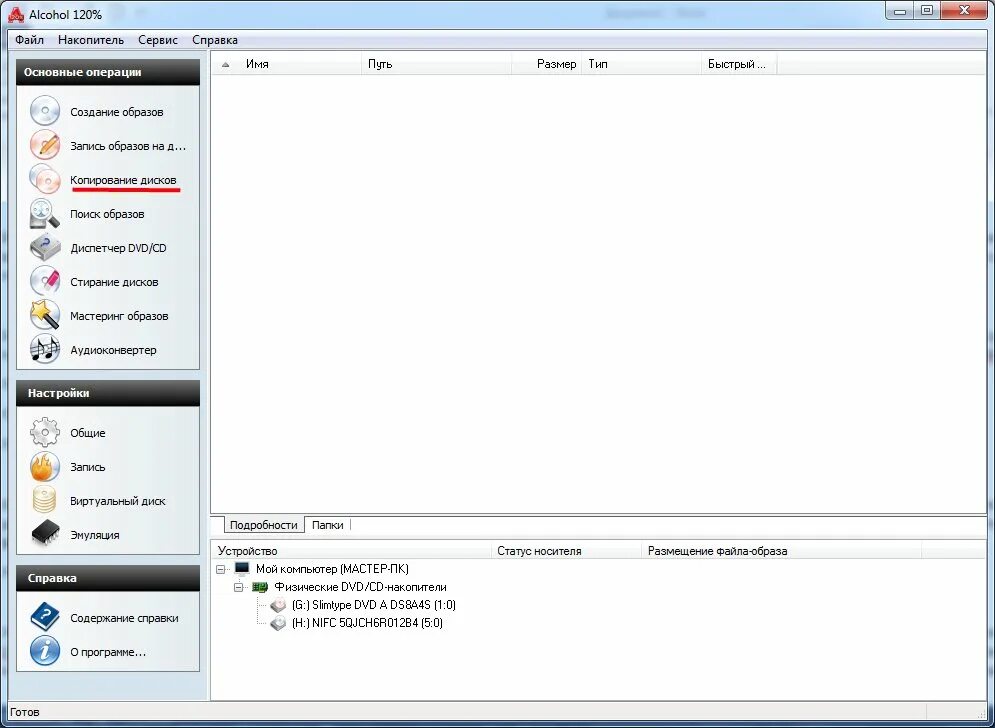Collapse the Основные операции panel header
The image size is (995, 728).
[108, 72]
